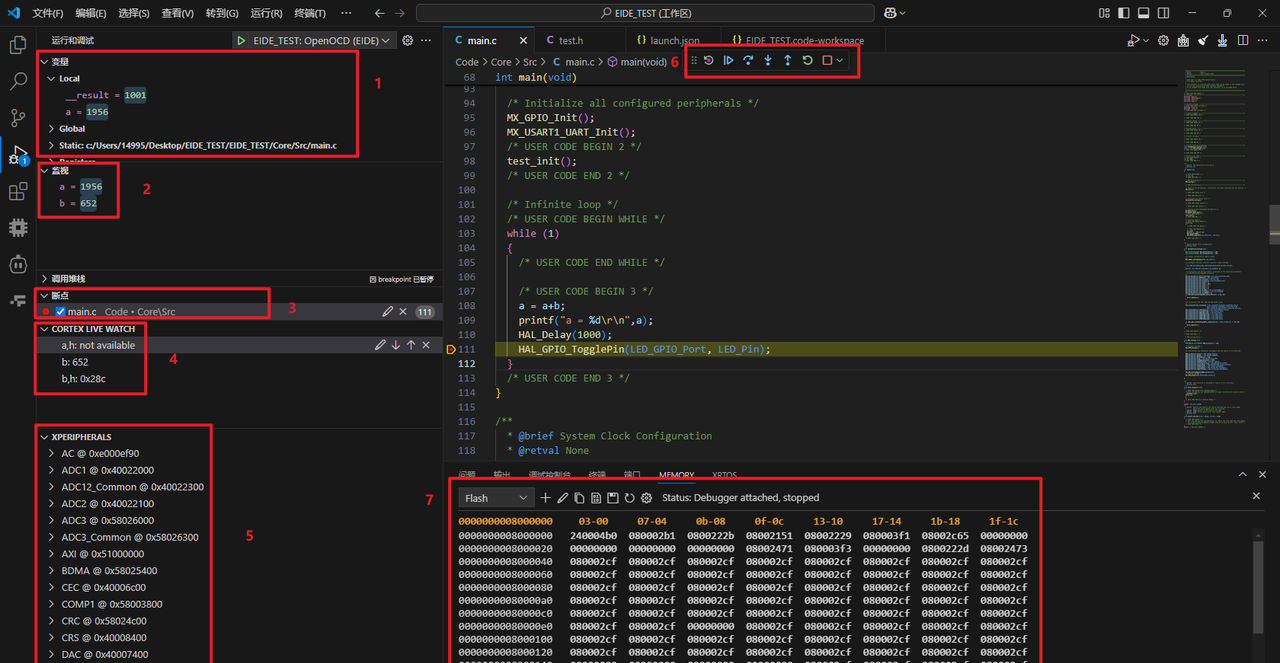Add a new memory view with plus icon

pos(545,497)
